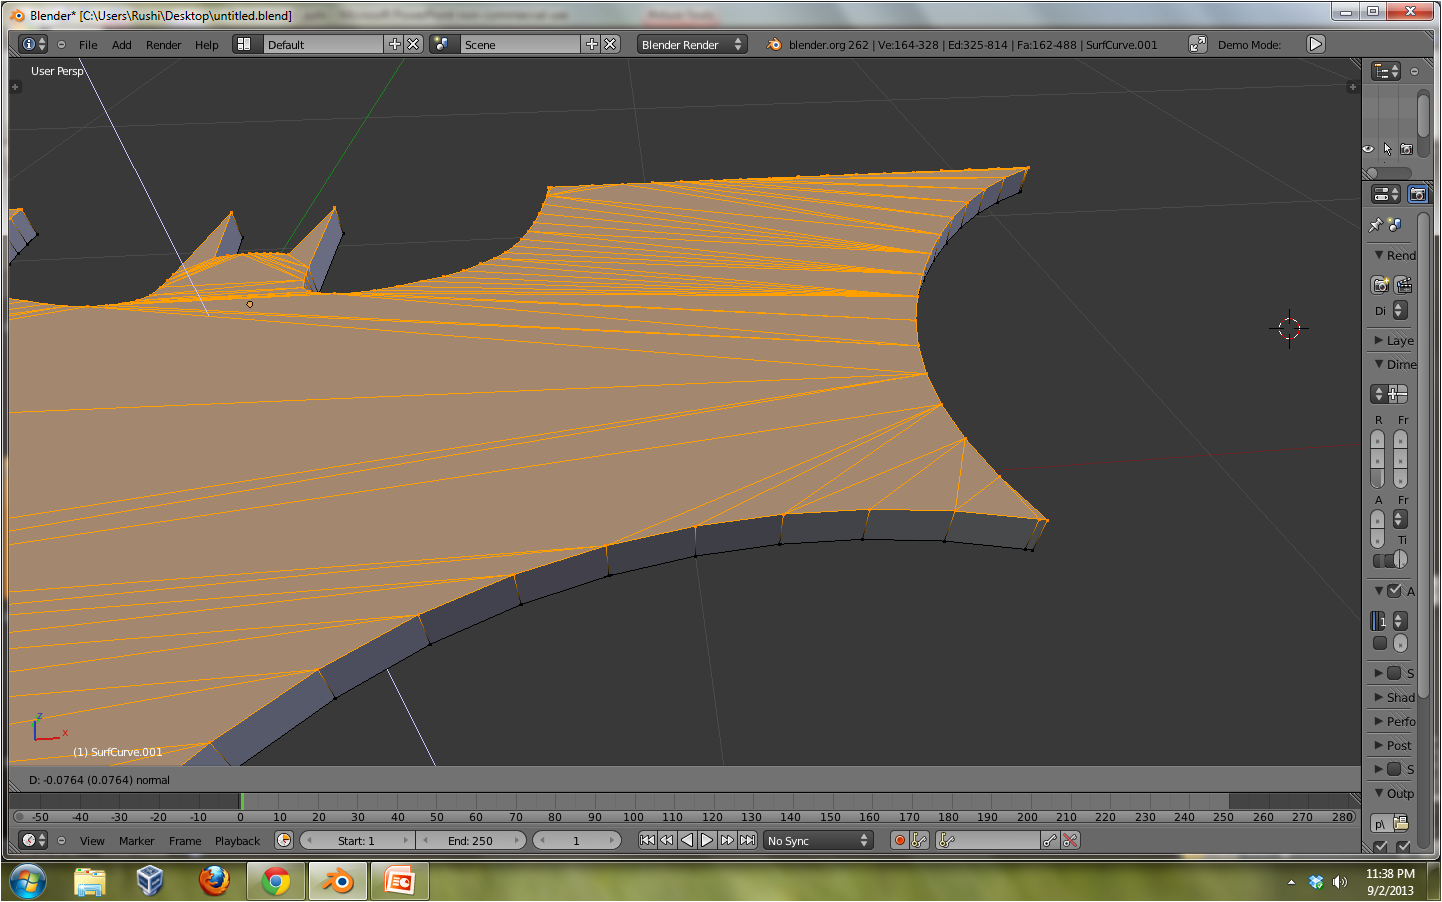Open render presets dropdown in Dimensions
Screen dimensions: 1442x902
click(x=1379, y=394)
